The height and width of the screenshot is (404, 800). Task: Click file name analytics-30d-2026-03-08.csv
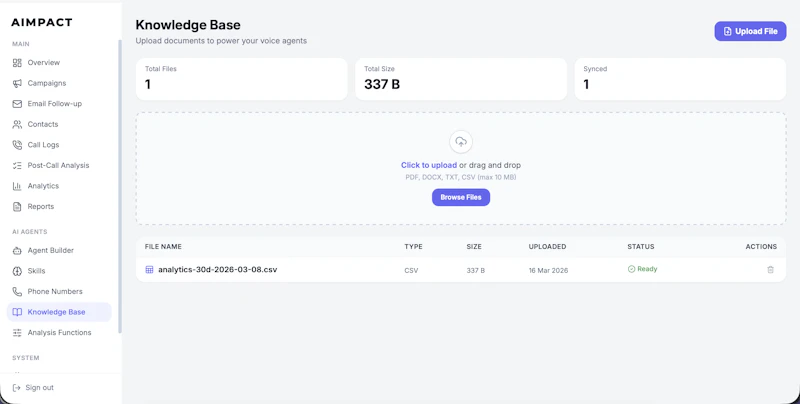coord(217,269)
